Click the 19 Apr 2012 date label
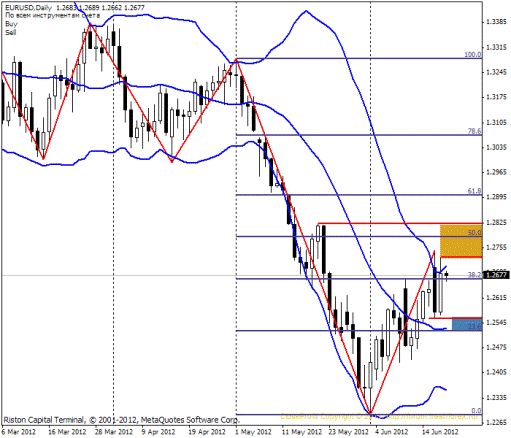This screenshot has width=511, height=438. [x=207, y=432]
